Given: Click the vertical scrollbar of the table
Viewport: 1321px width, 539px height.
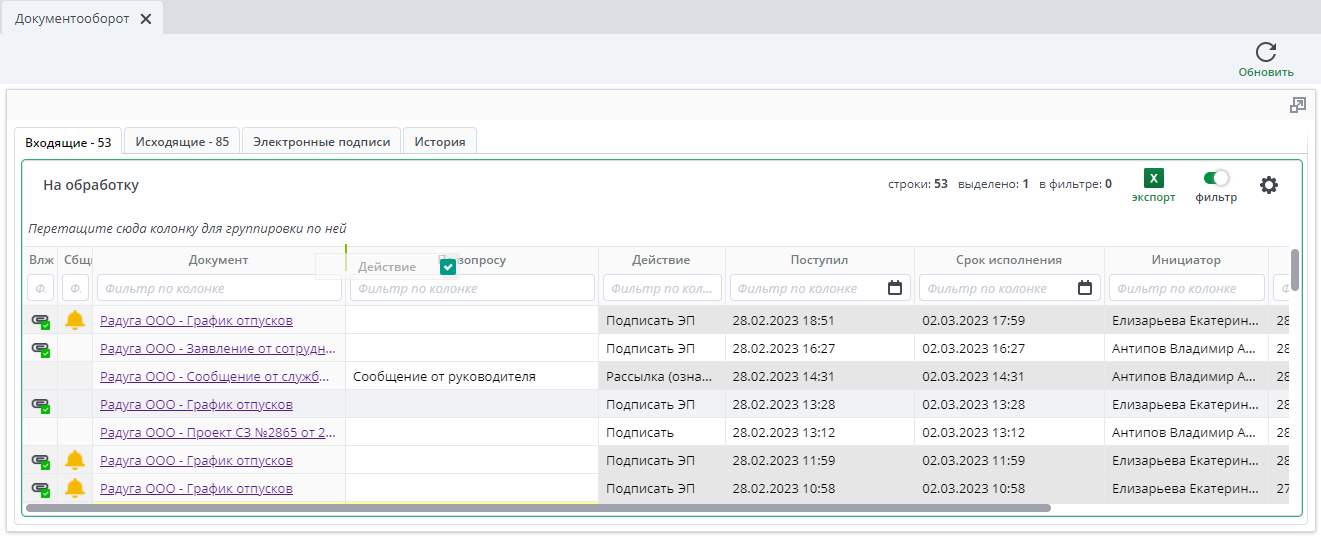Looking at the screenshot, I should click(1295, 270).
